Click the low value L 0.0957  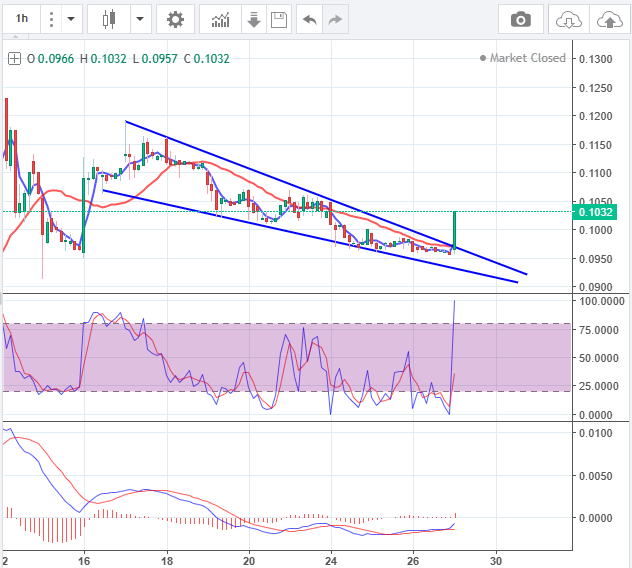[x=155, y=59]
